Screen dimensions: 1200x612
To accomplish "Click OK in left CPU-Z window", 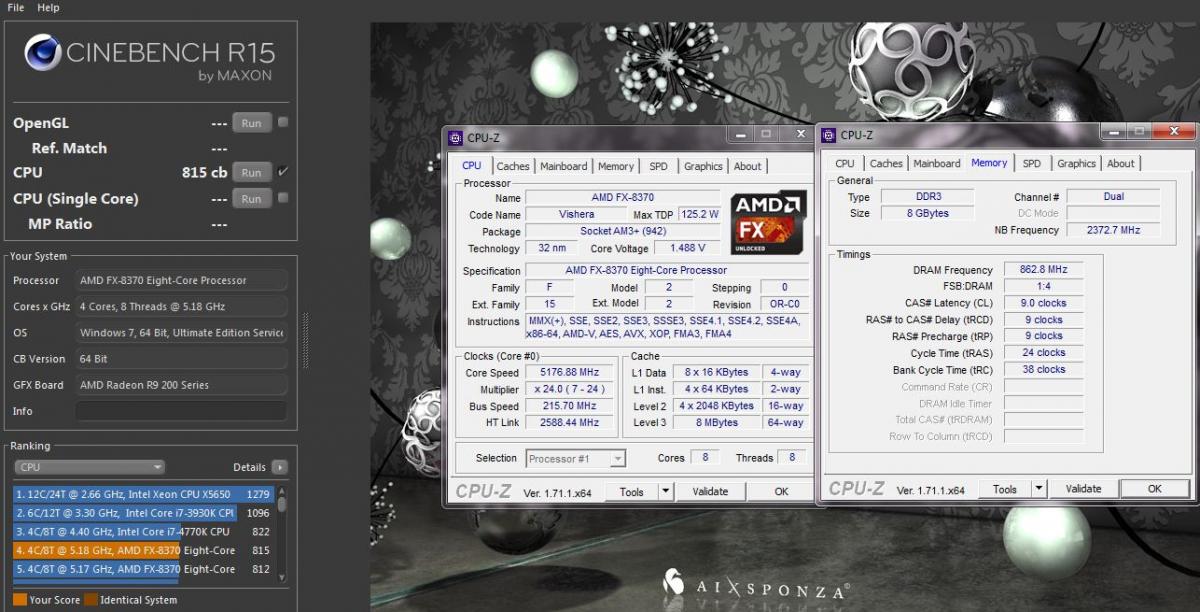I will 781,491.
